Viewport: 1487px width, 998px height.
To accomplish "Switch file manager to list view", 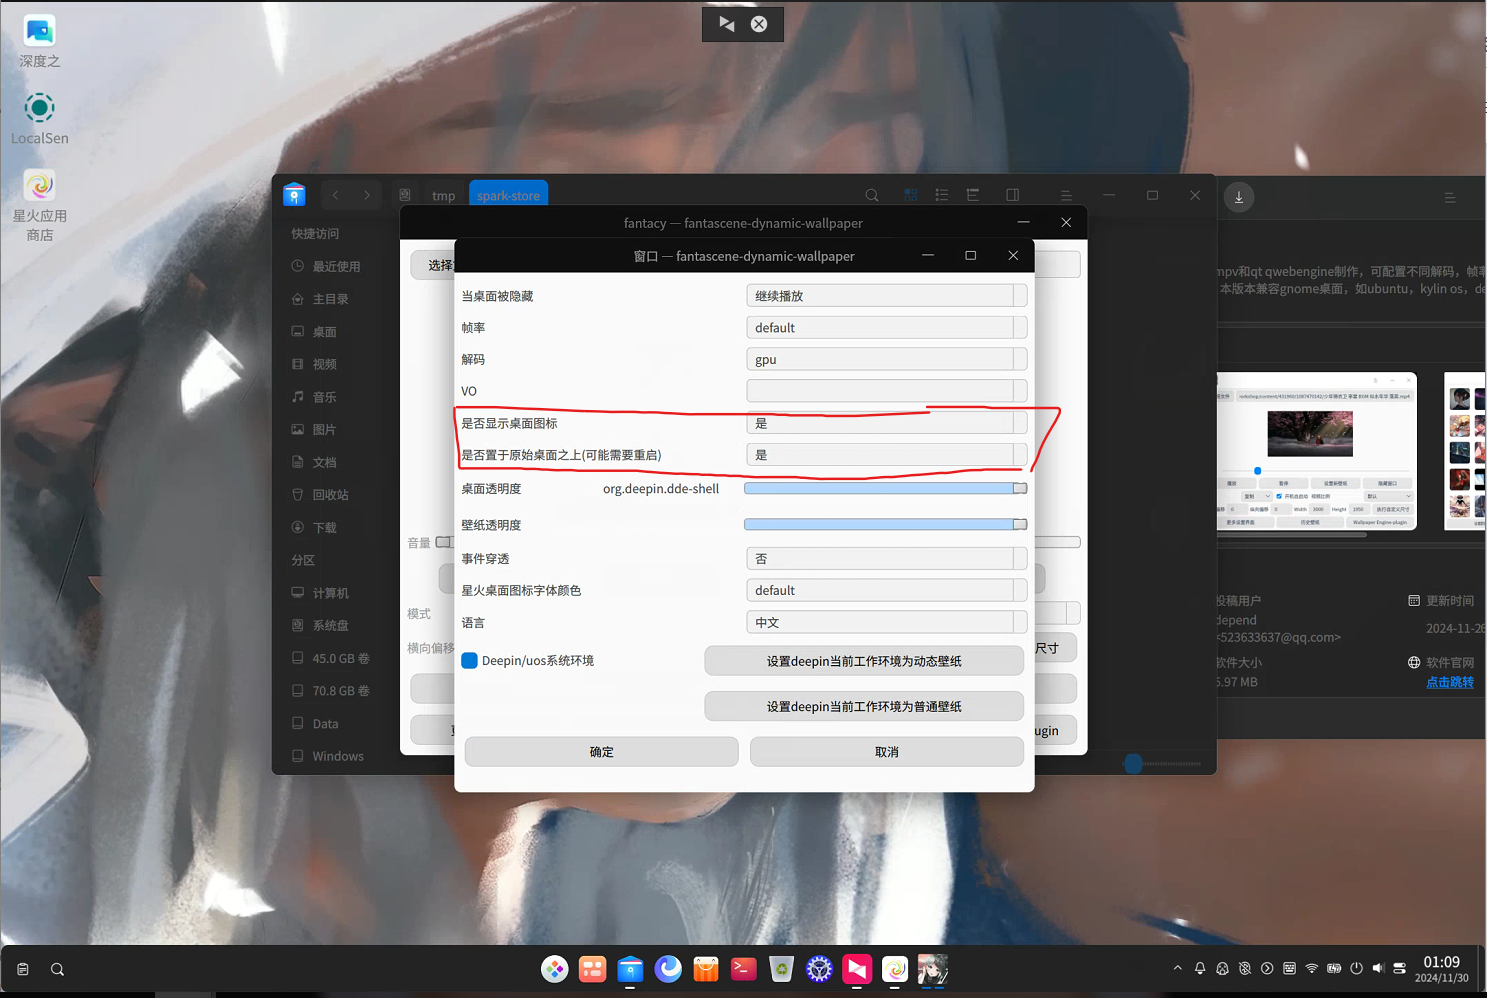I will tap(941, 195).
